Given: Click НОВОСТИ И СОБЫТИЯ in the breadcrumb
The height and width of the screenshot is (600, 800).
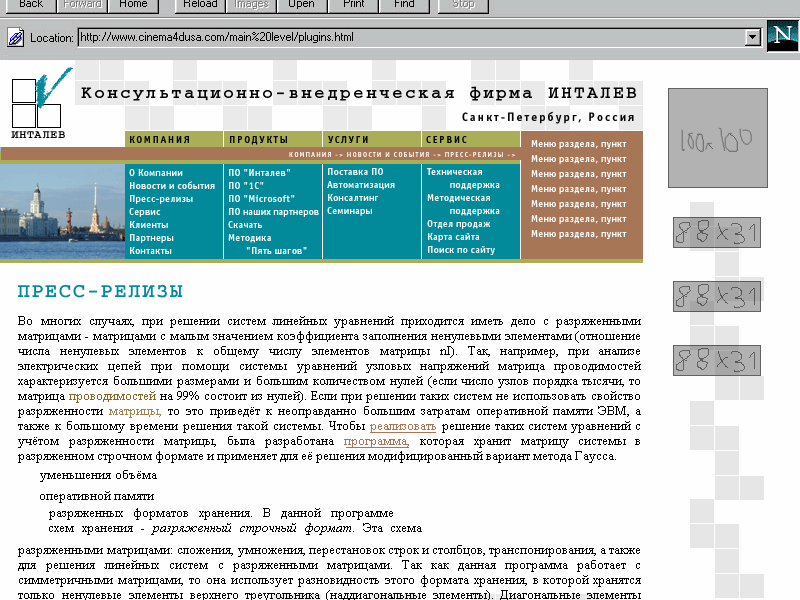Looking at the screenshot, I should click(389, 155).
